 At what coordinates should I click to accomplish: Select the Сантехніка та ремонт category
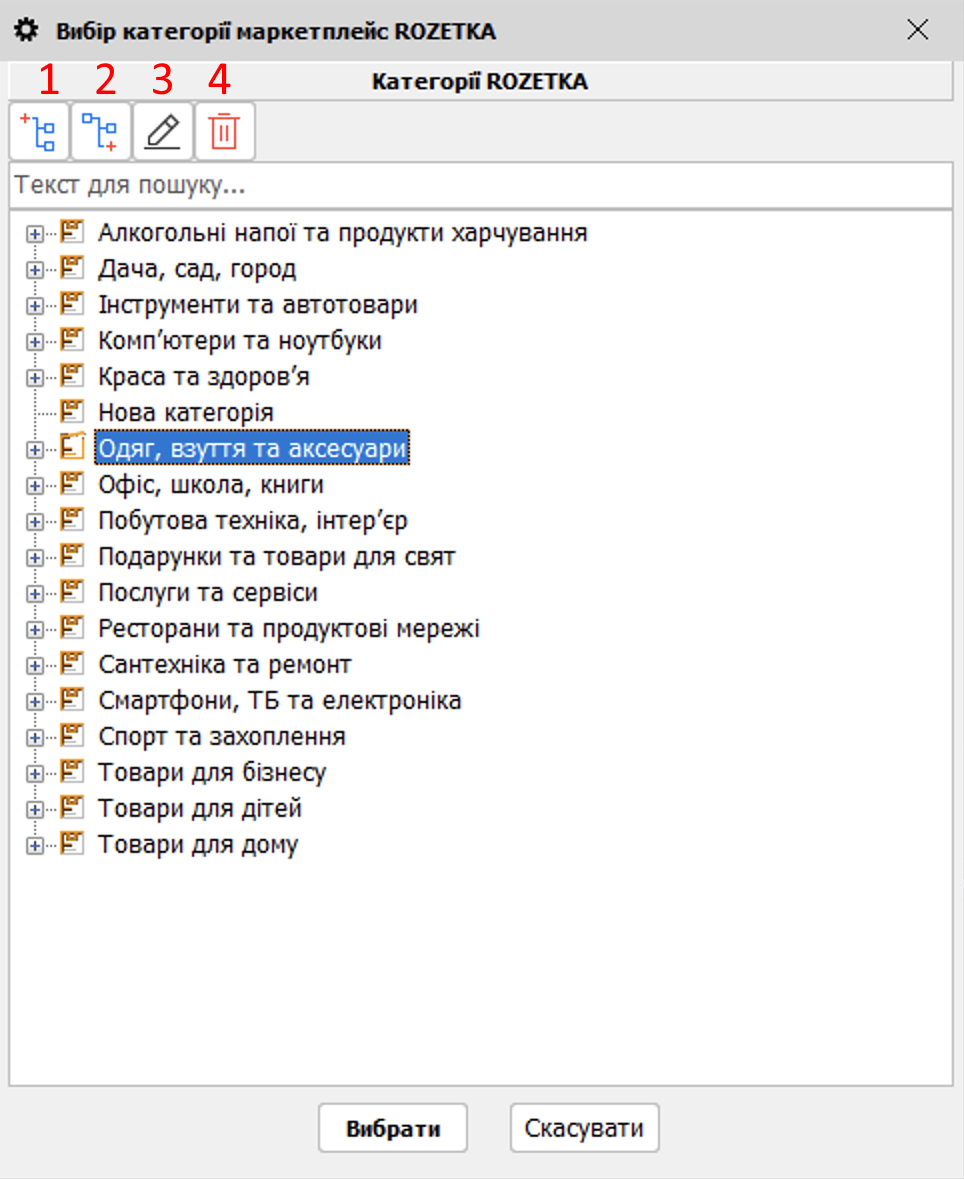(225, 665)
